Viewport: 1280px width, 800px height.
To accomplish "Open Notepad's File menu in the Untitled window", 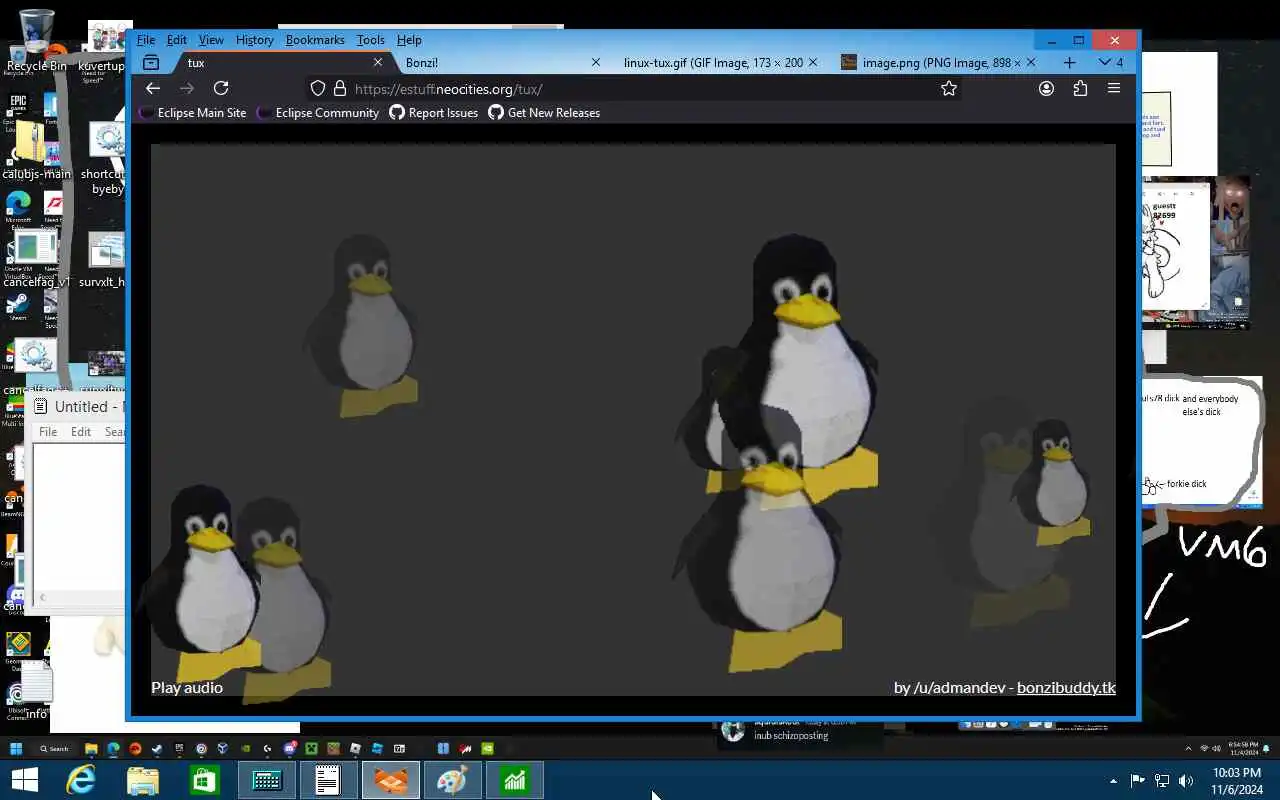I will coord(48,432).
